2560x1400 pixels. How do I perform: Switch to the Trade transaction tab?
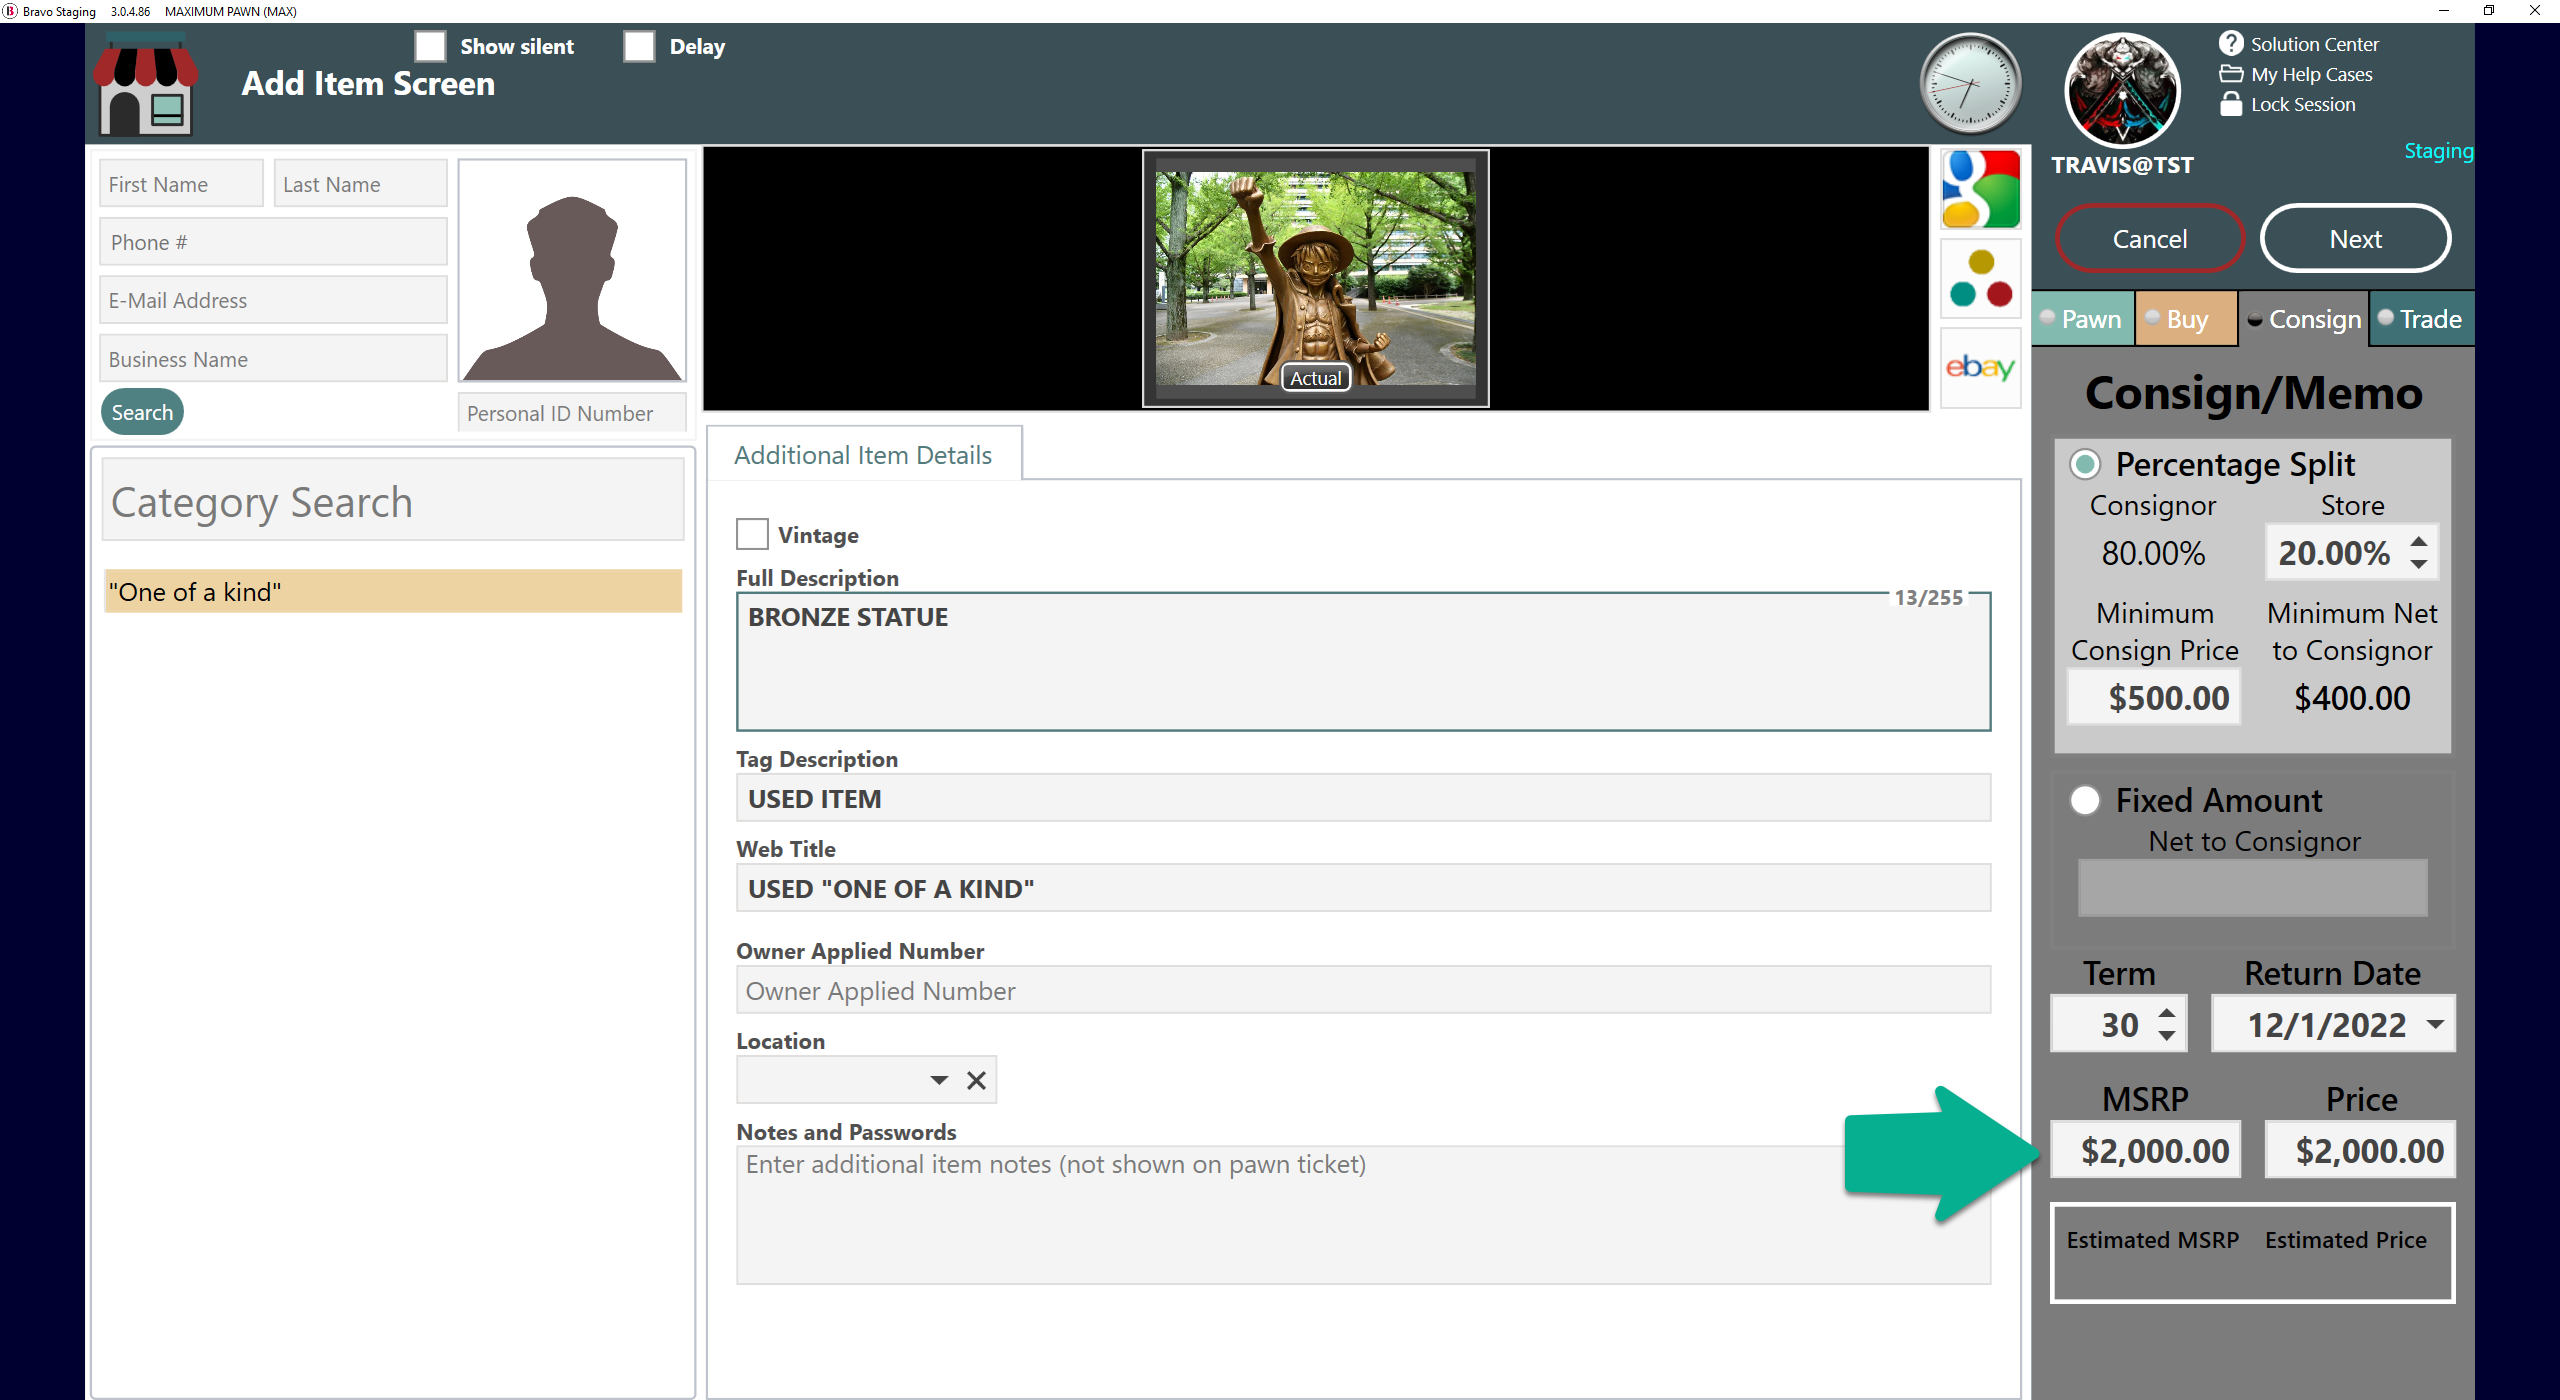(2421, 319)
